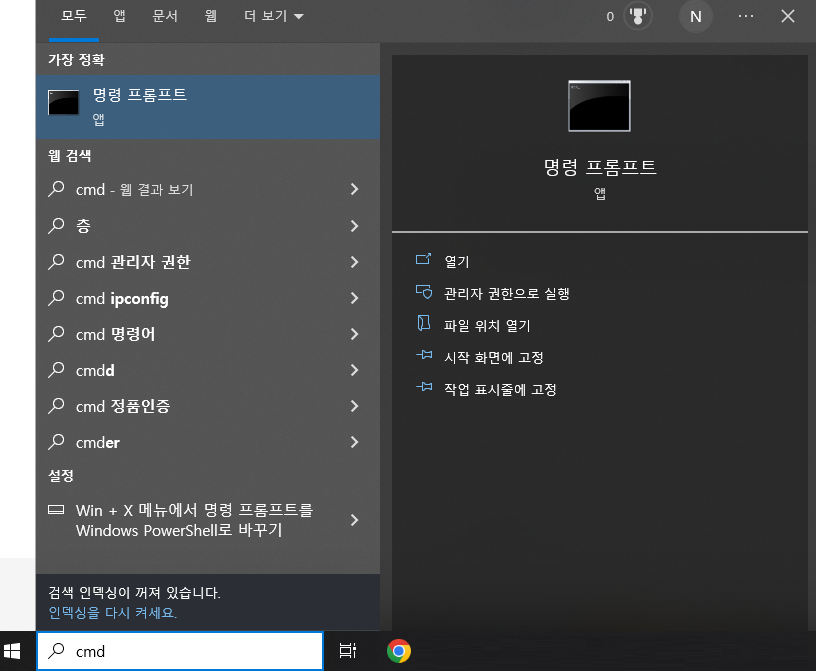Open the Win + X PowerShell setting entry

point(208,520)
